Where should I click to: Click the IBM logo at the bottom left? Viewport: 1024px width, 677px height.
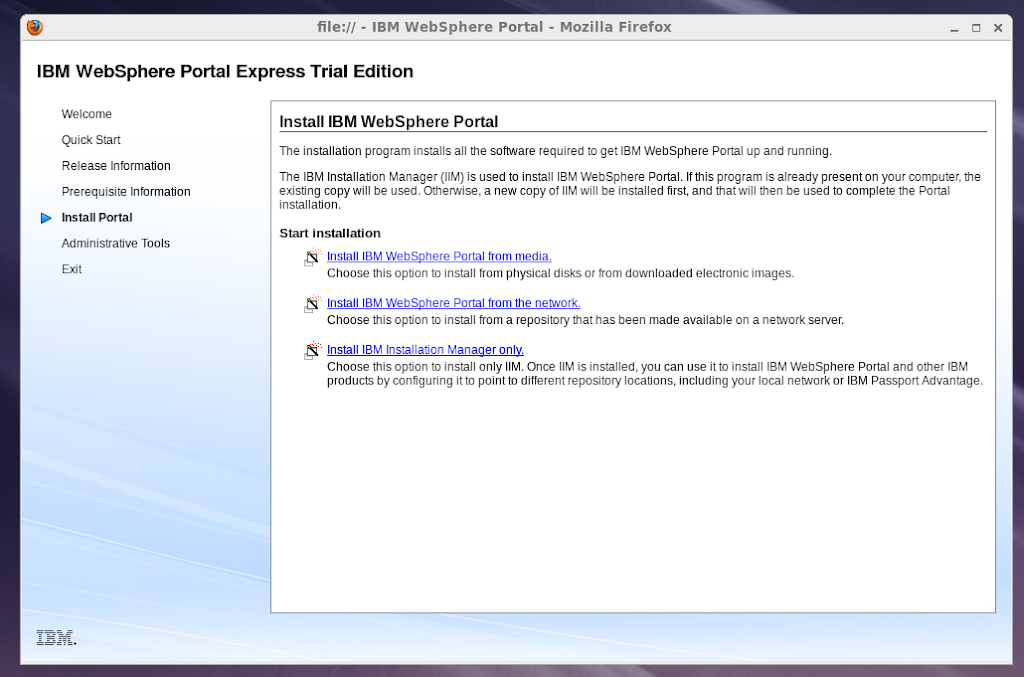[56, 638]
